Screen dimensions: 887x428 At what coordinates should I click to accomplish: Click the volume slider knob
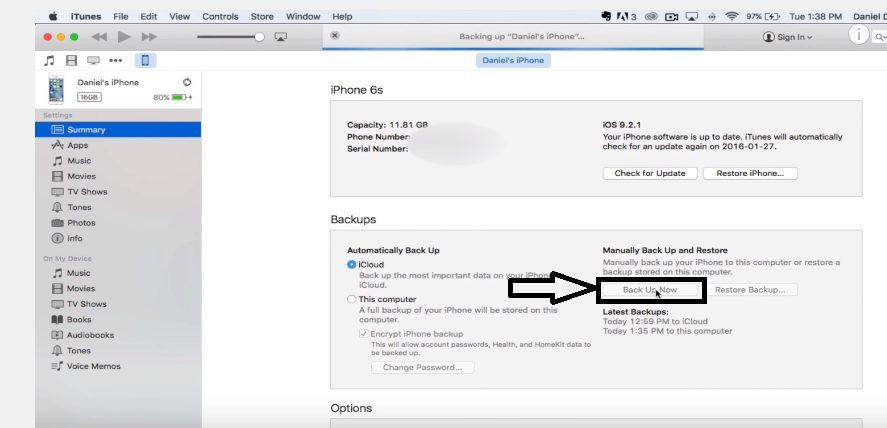(x=259, y=37)
